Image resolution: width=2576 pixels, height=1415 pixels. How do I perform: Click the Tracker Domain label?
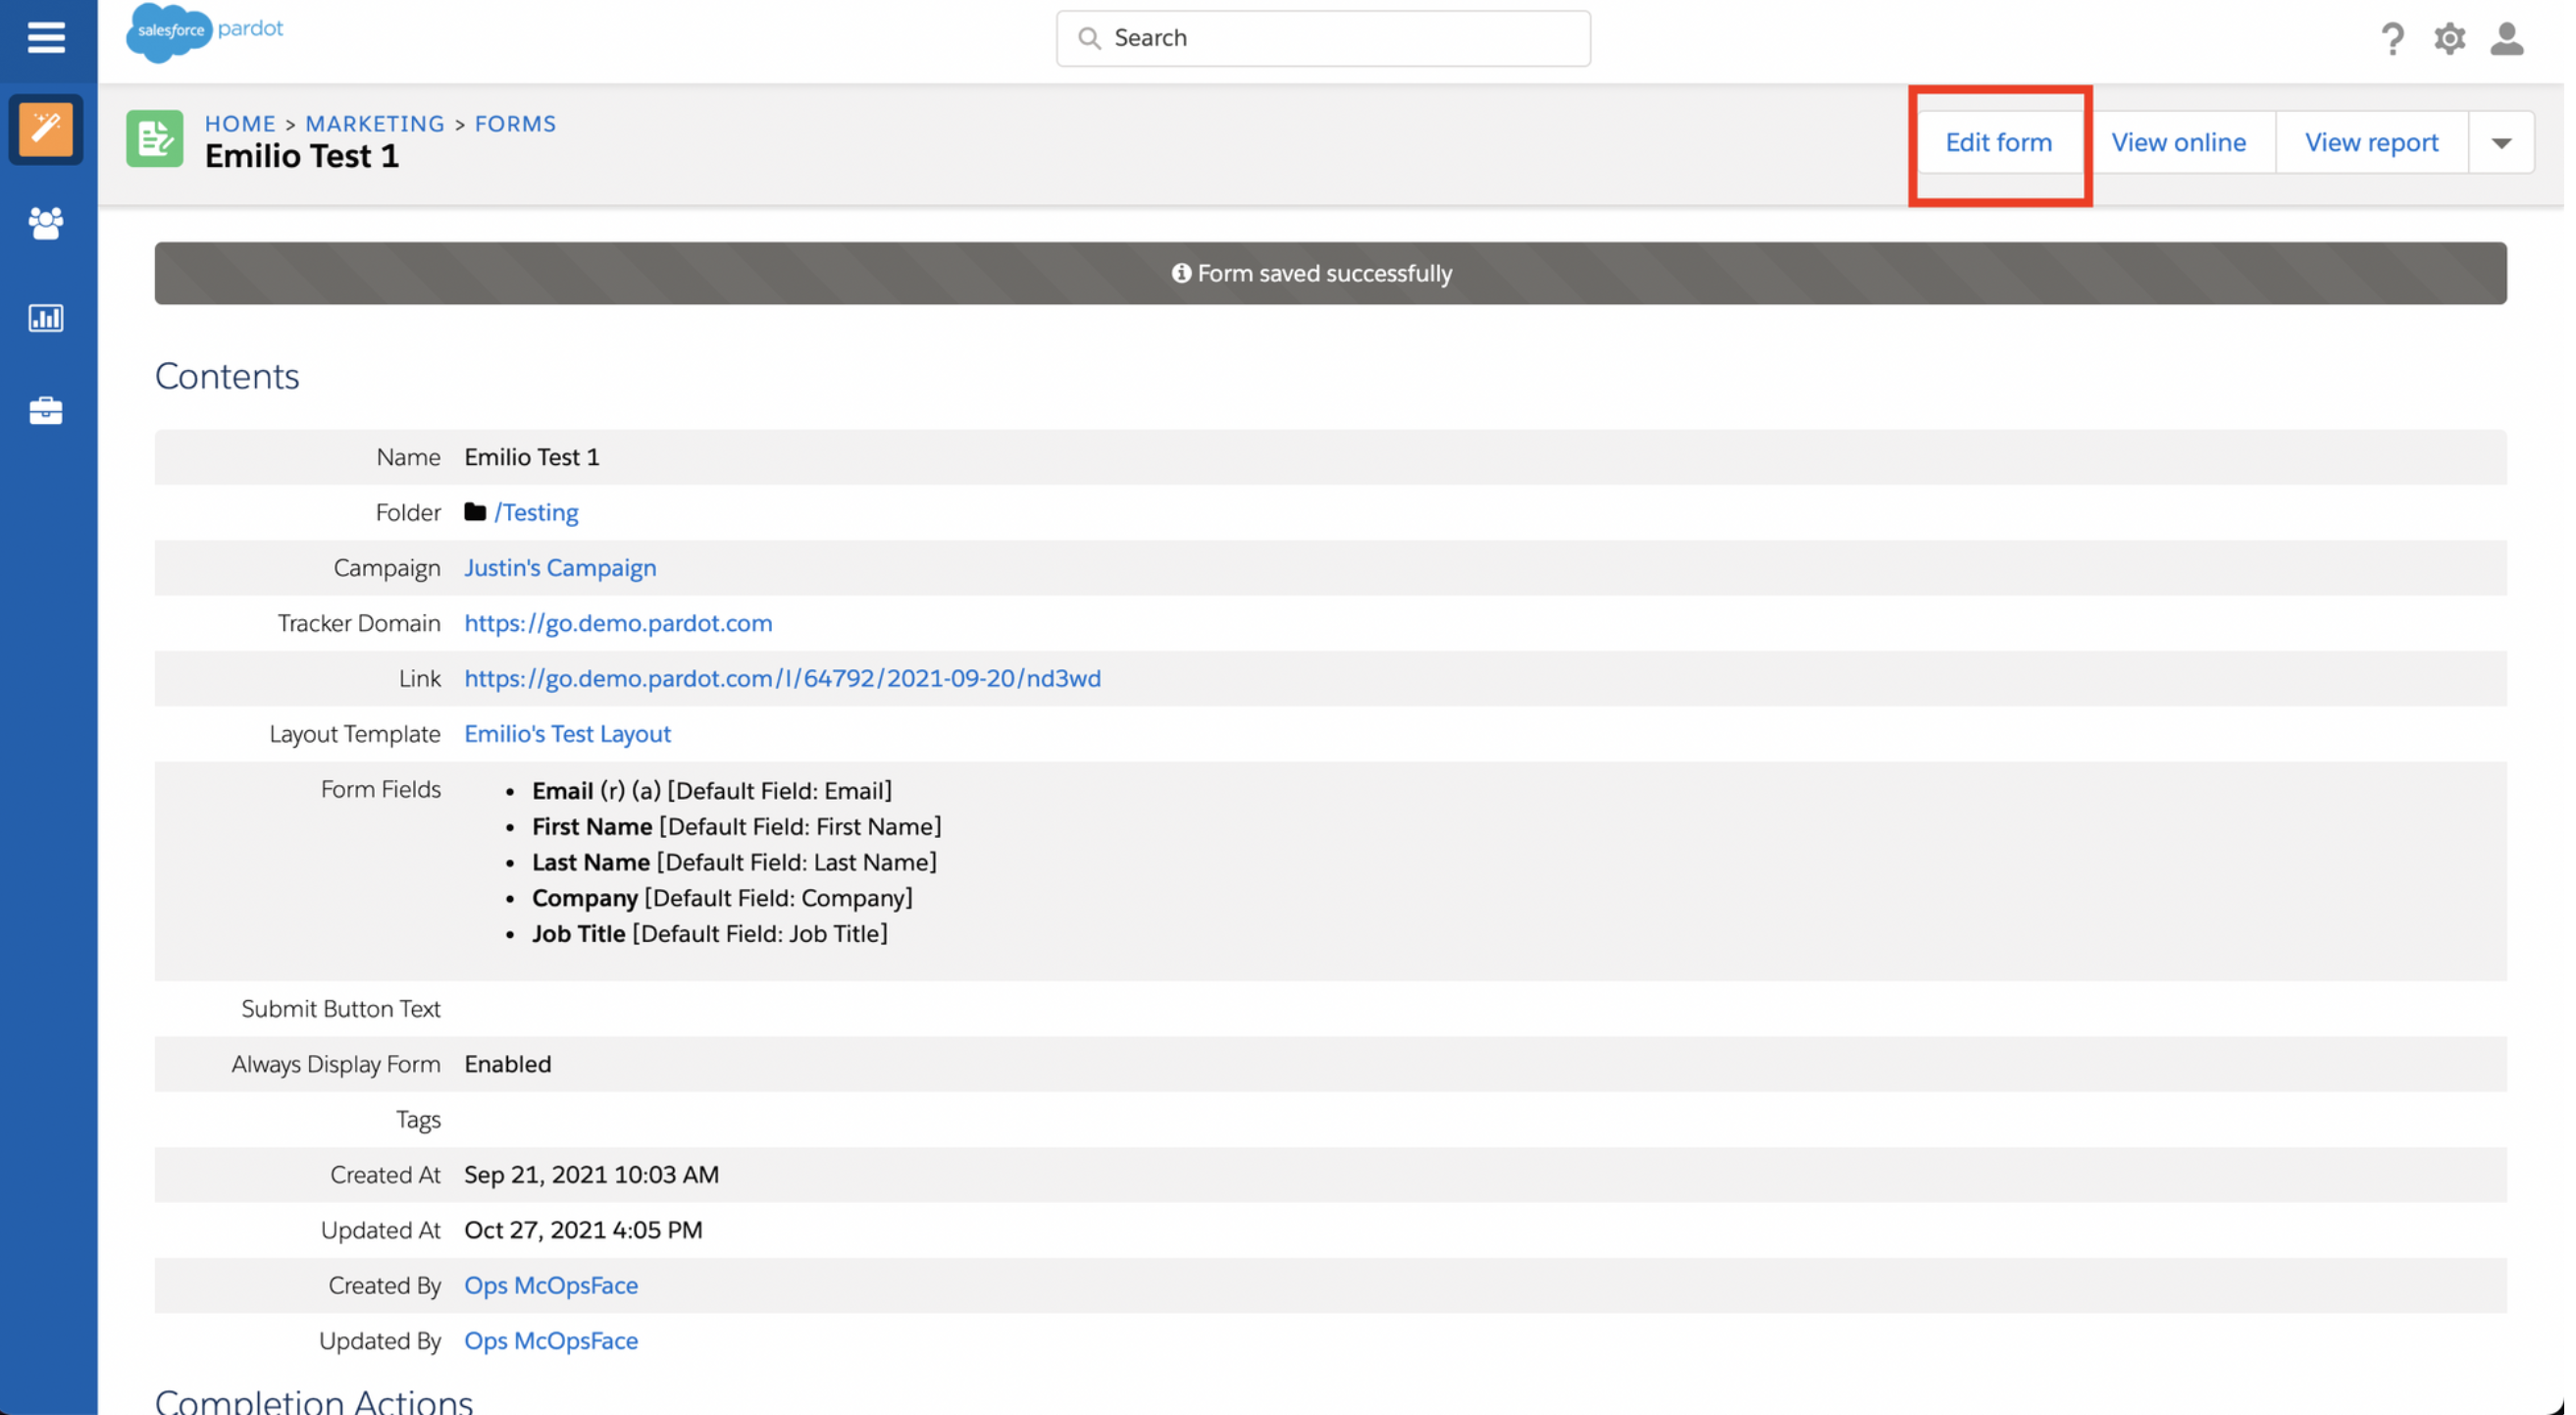(359, 623)
